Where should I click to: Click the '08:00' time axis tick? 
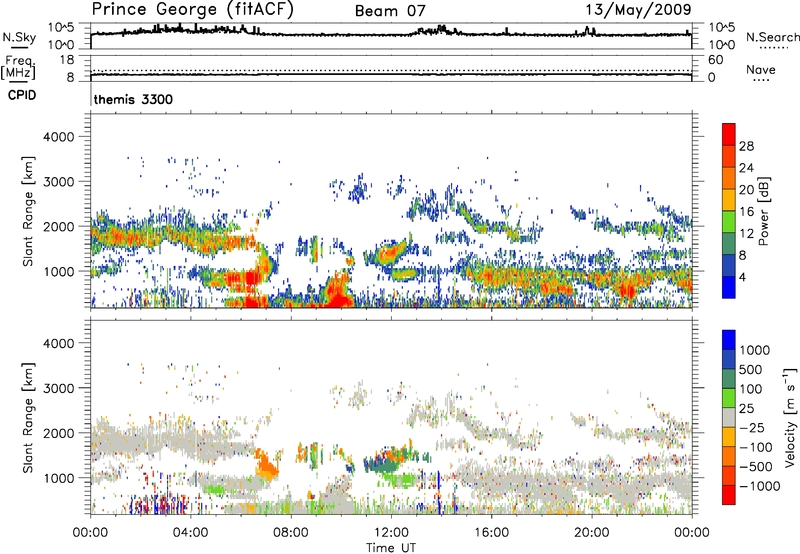coord(291,533)
